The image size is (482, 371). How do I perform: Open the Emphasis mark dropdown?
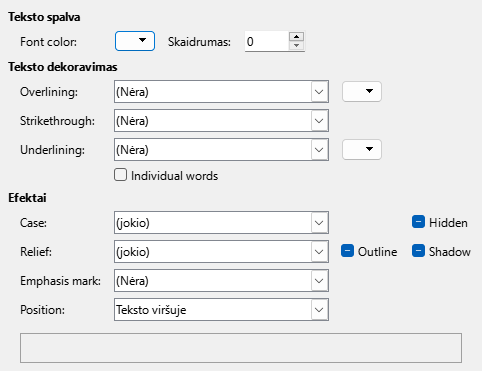(x=221, y=280)
